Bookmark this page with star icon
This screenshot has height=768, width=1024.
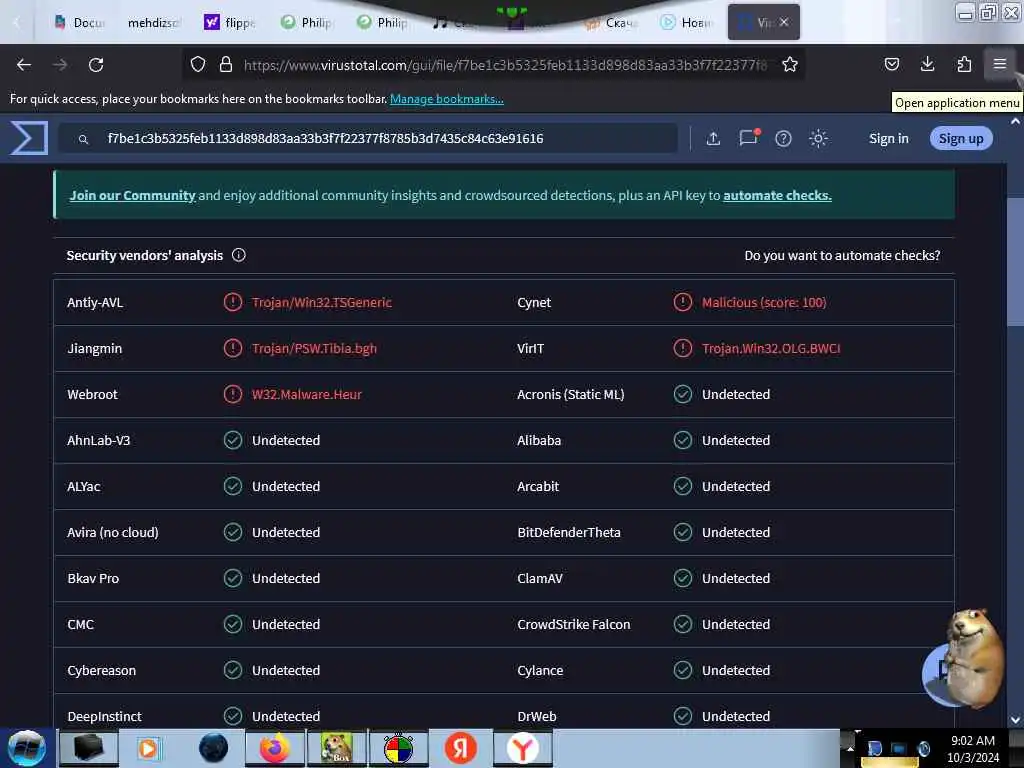pyautogui.click(x=790, y=64)
